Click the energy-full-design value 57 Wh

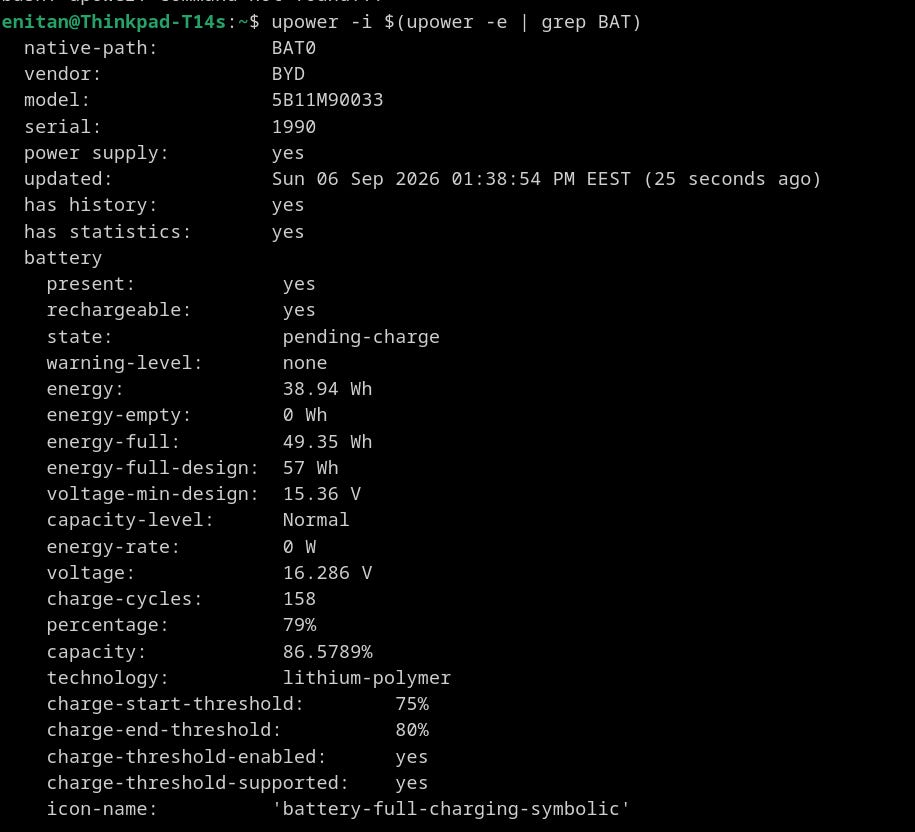[x=310, y=467]
